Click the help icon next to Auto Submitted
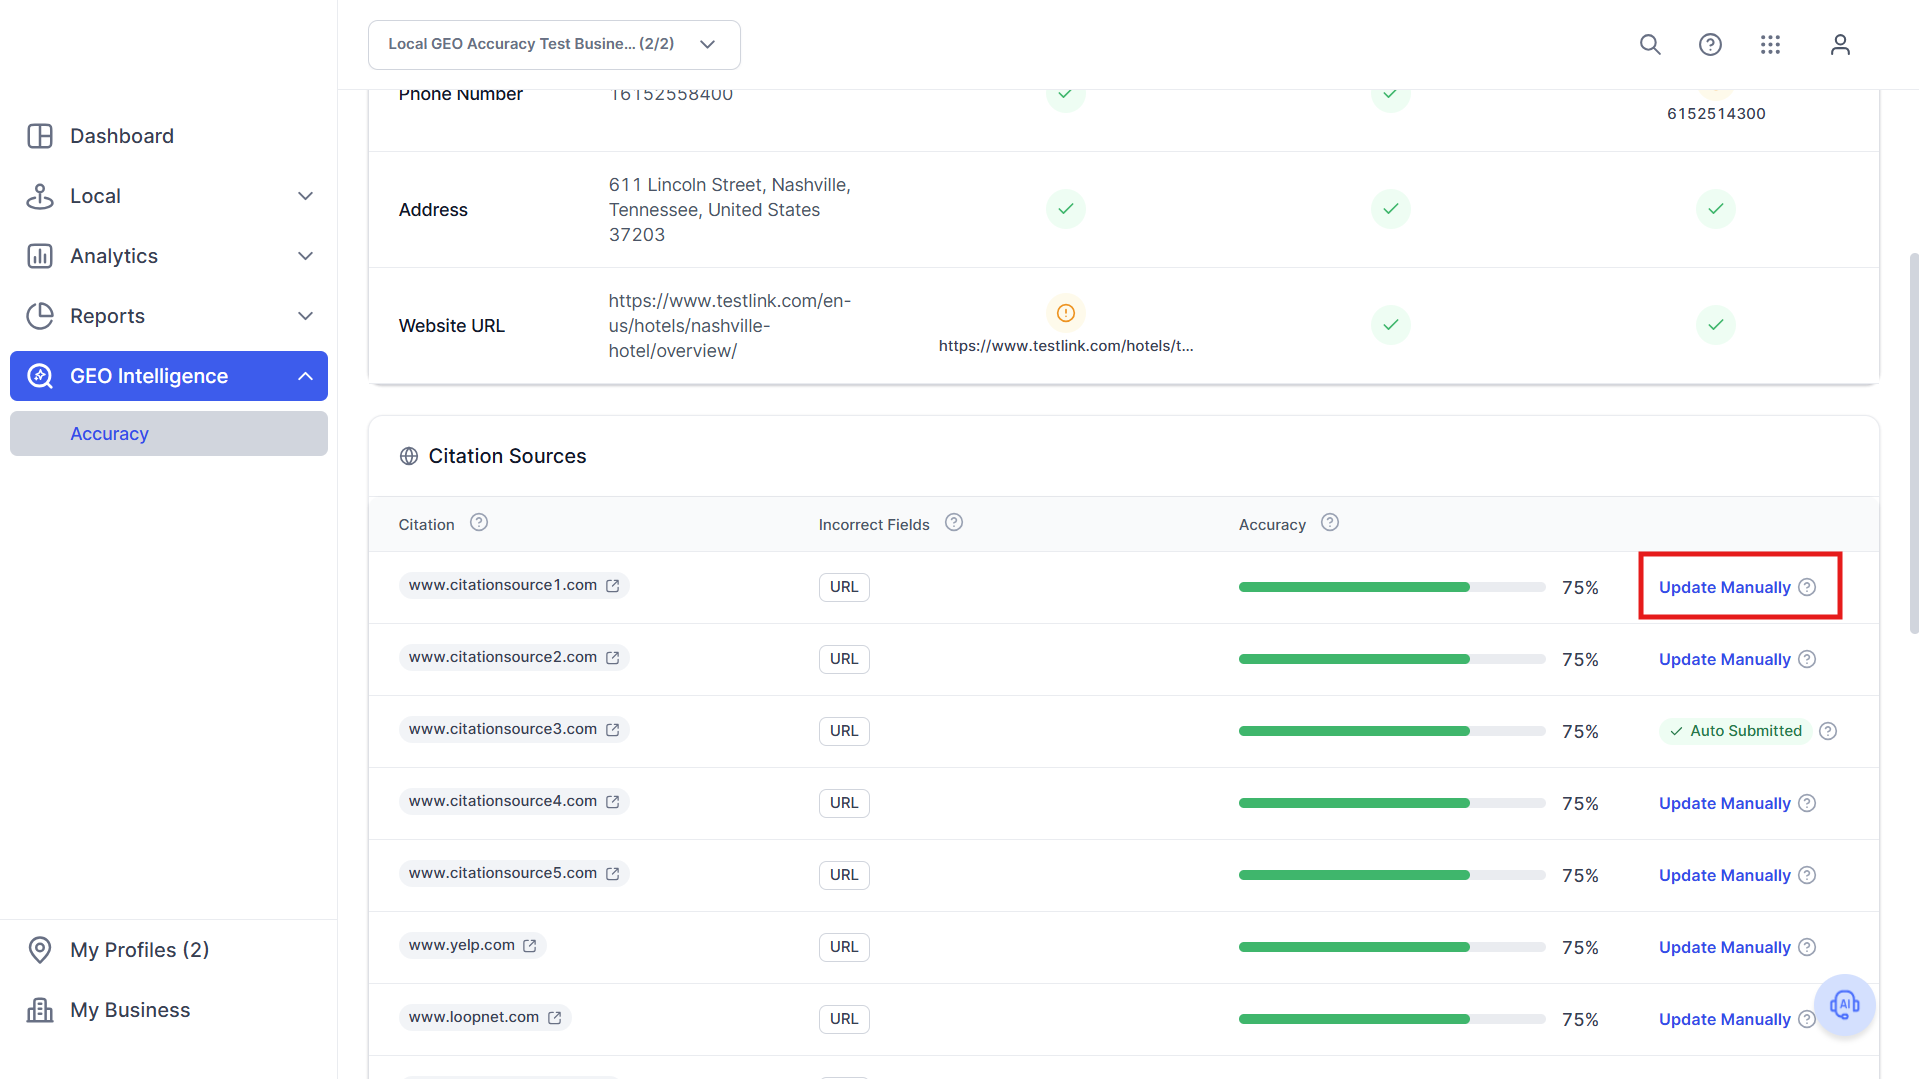This screenshot has height=1079, width=1919. pyautogui.click(x=1828, y=731)
